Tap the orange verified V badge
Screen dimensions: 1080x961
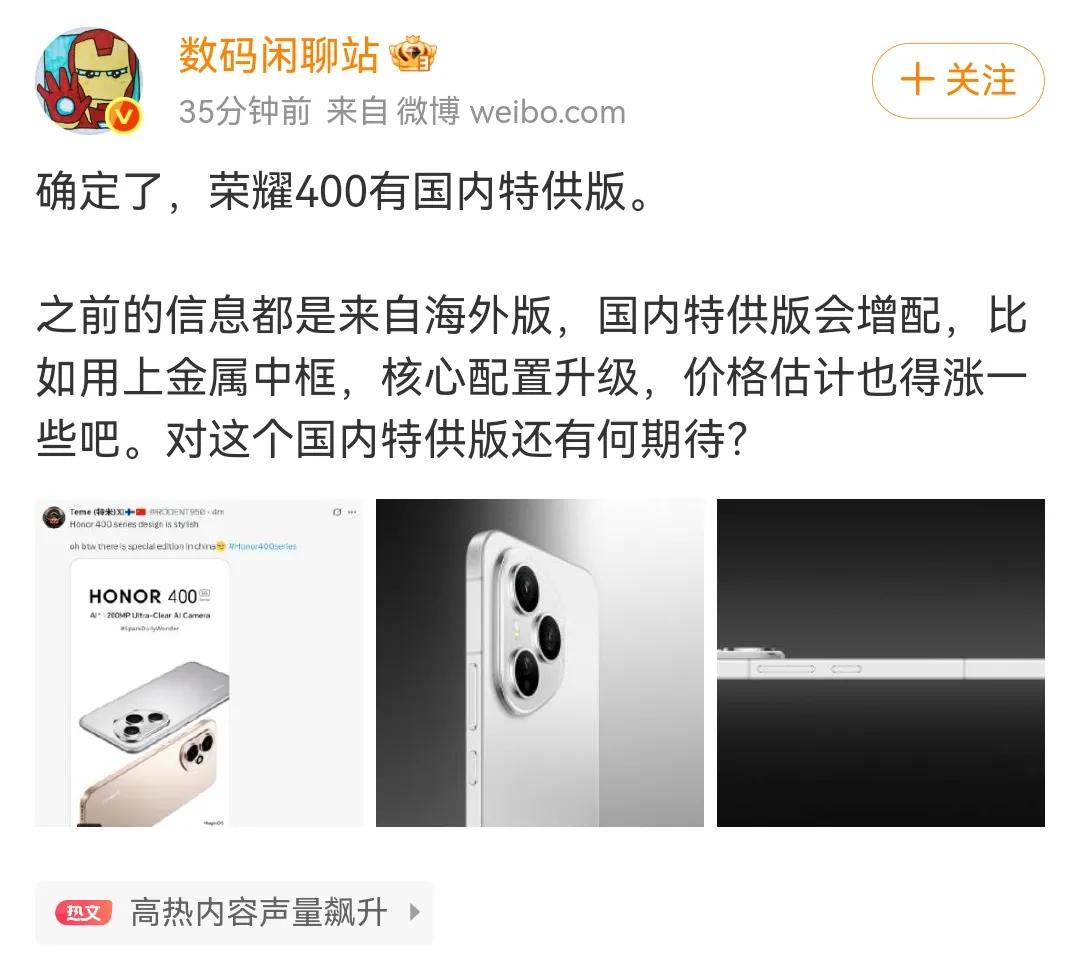(x=124, y=116)
